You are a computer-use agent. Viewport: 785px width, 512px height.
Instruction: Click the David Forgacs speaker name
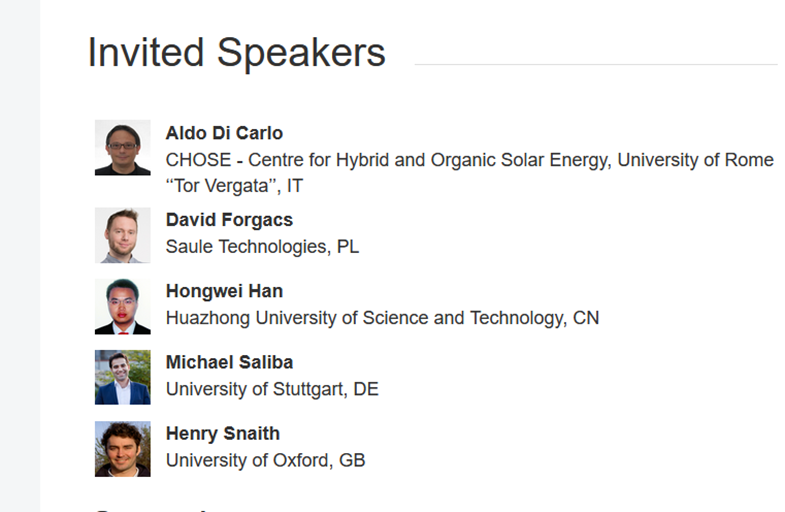(x=229, y=220)
